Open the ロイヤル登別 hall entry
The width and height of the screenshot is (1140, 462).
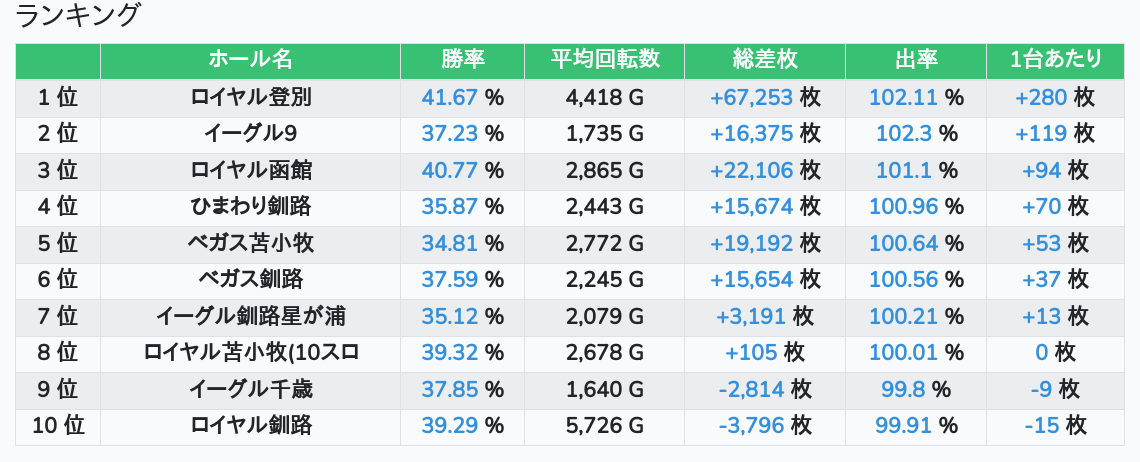tap(250, 97)
